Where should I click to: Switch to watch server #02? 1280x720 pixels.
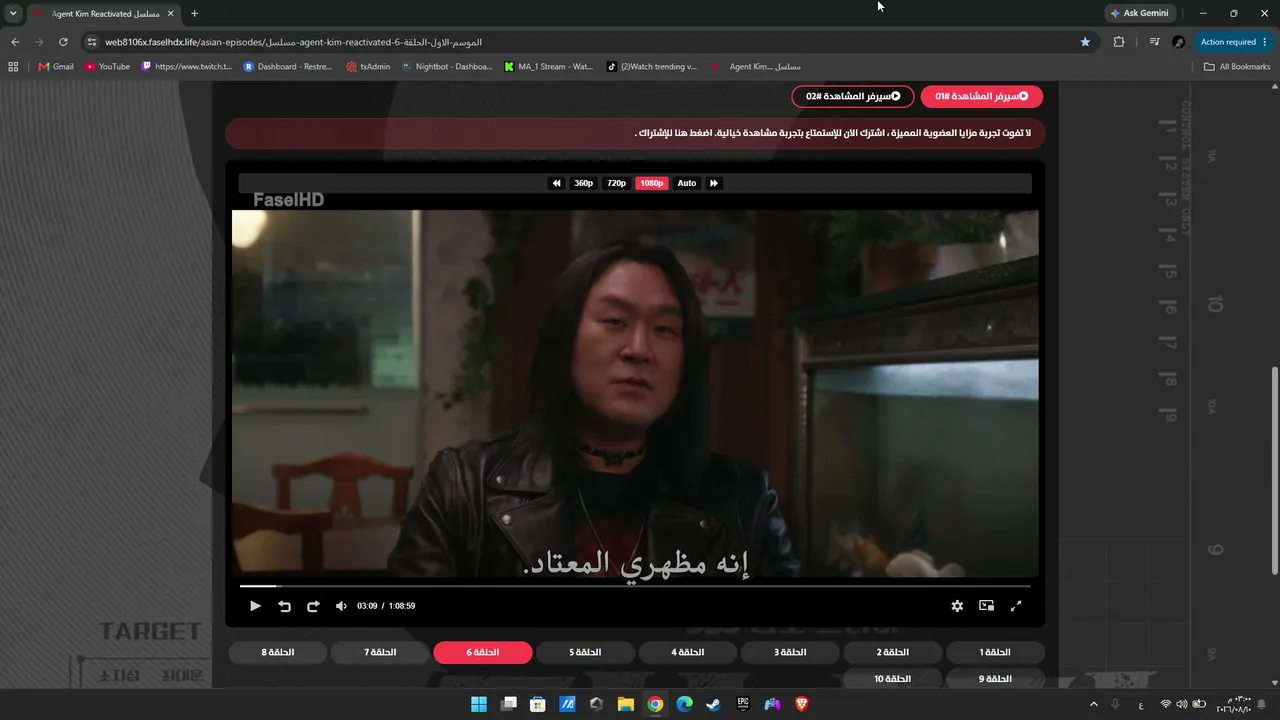[853, 96]
